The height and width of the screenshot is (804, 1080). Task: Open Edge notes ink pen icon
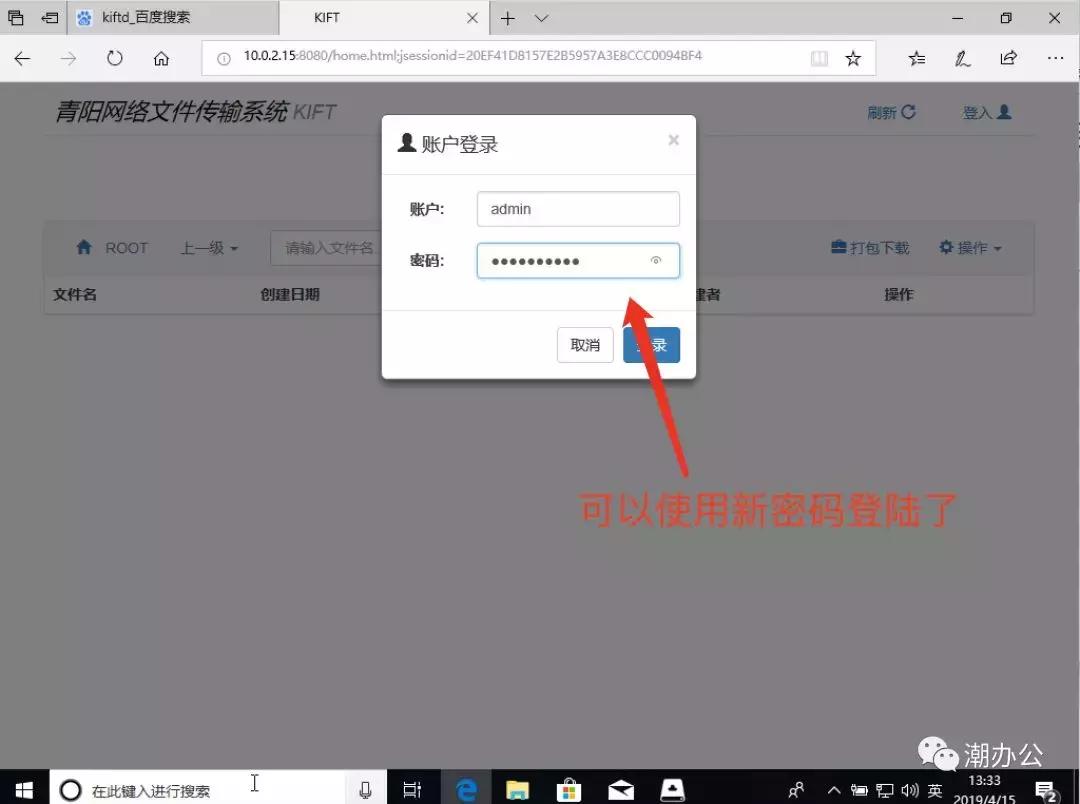(962, 58)
